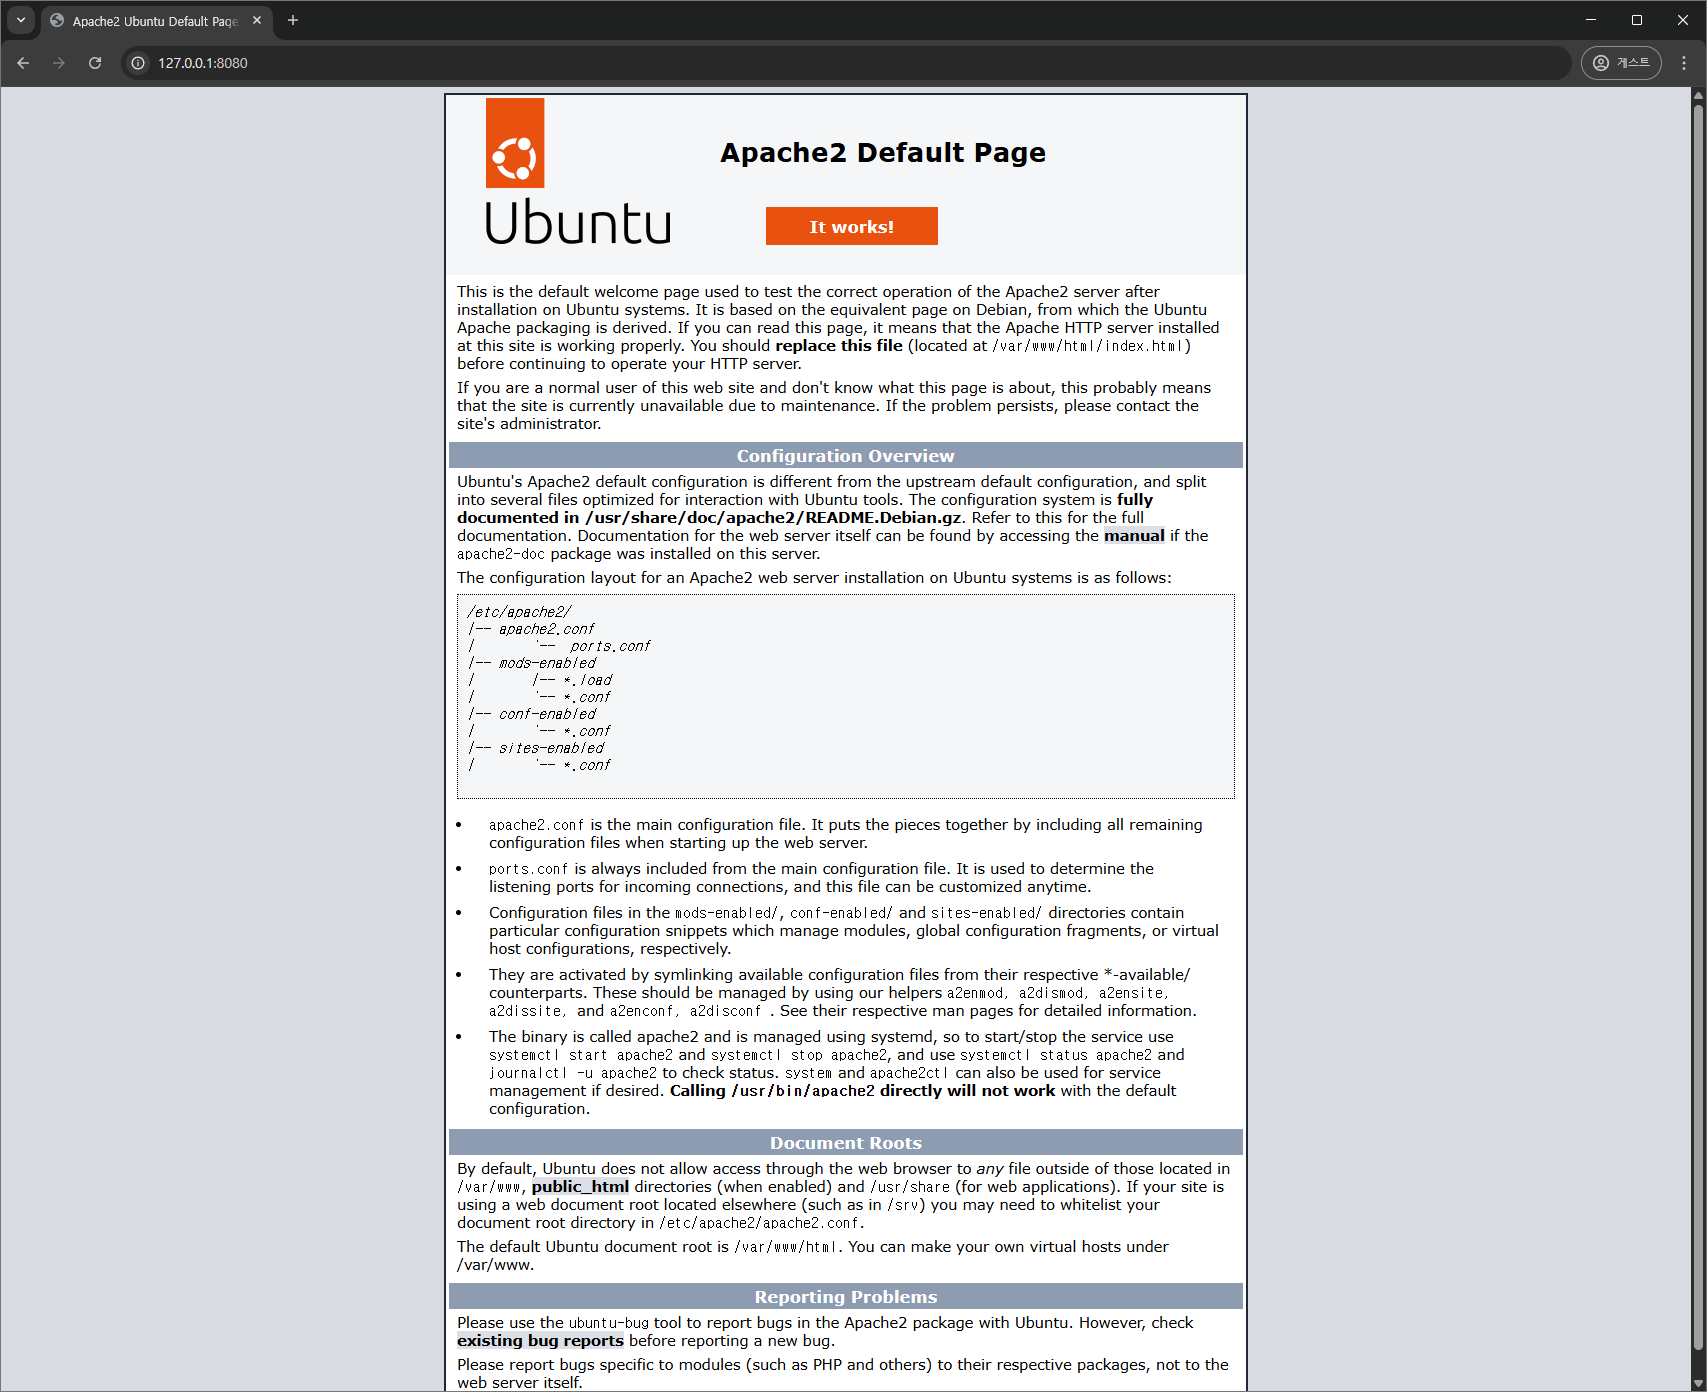
Task: Maximize the browser window
Action: pyautogui.click(x=1637, y=20)
